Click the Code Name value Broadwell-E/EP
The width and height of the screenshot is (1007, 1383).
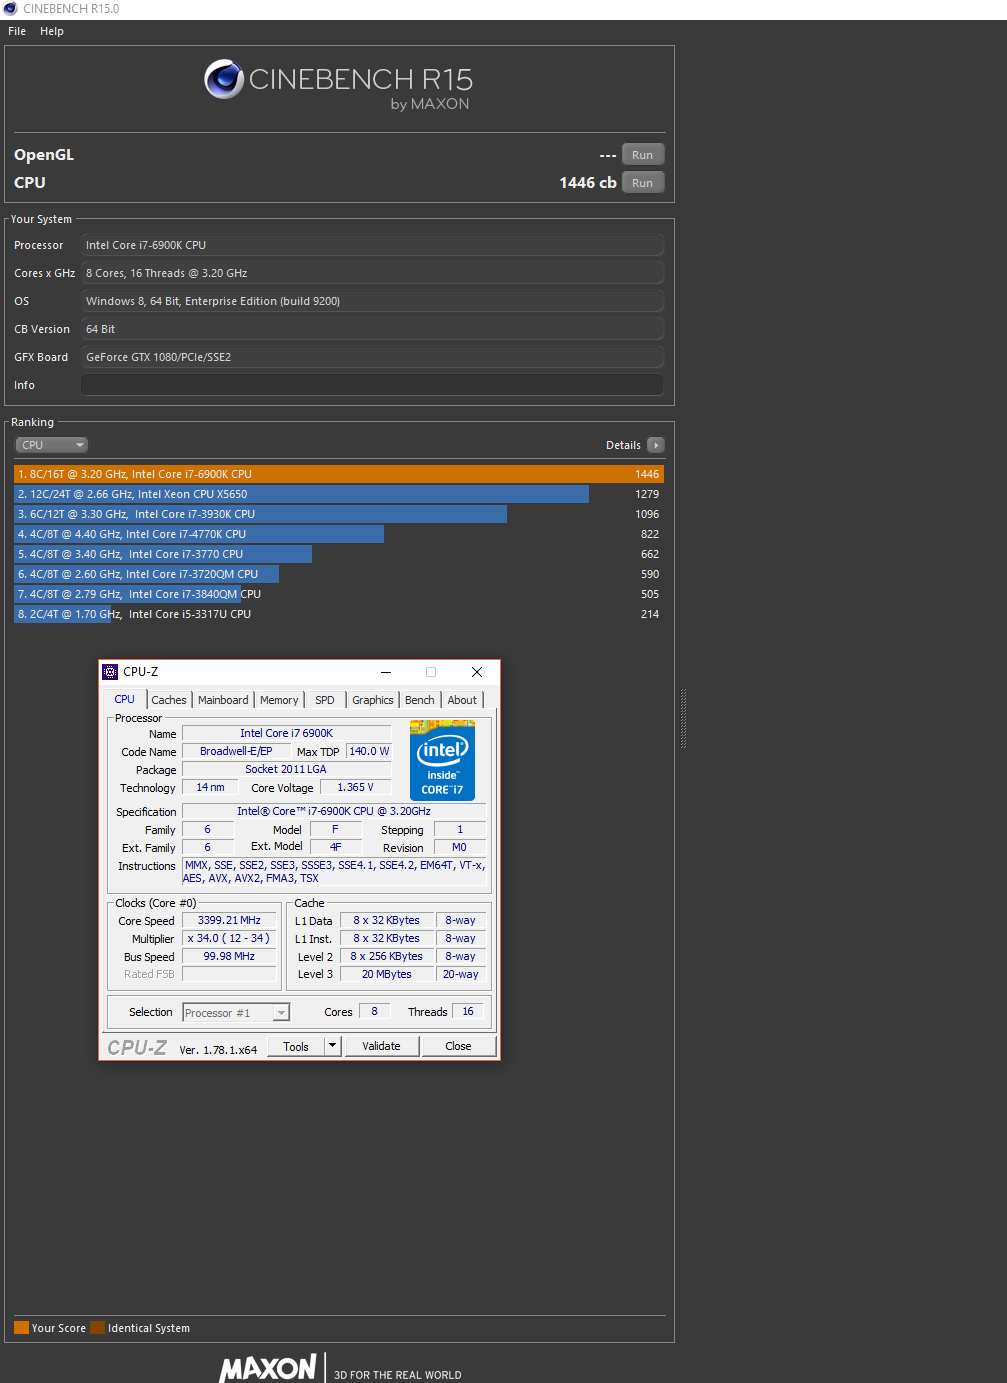coord(236,751)
